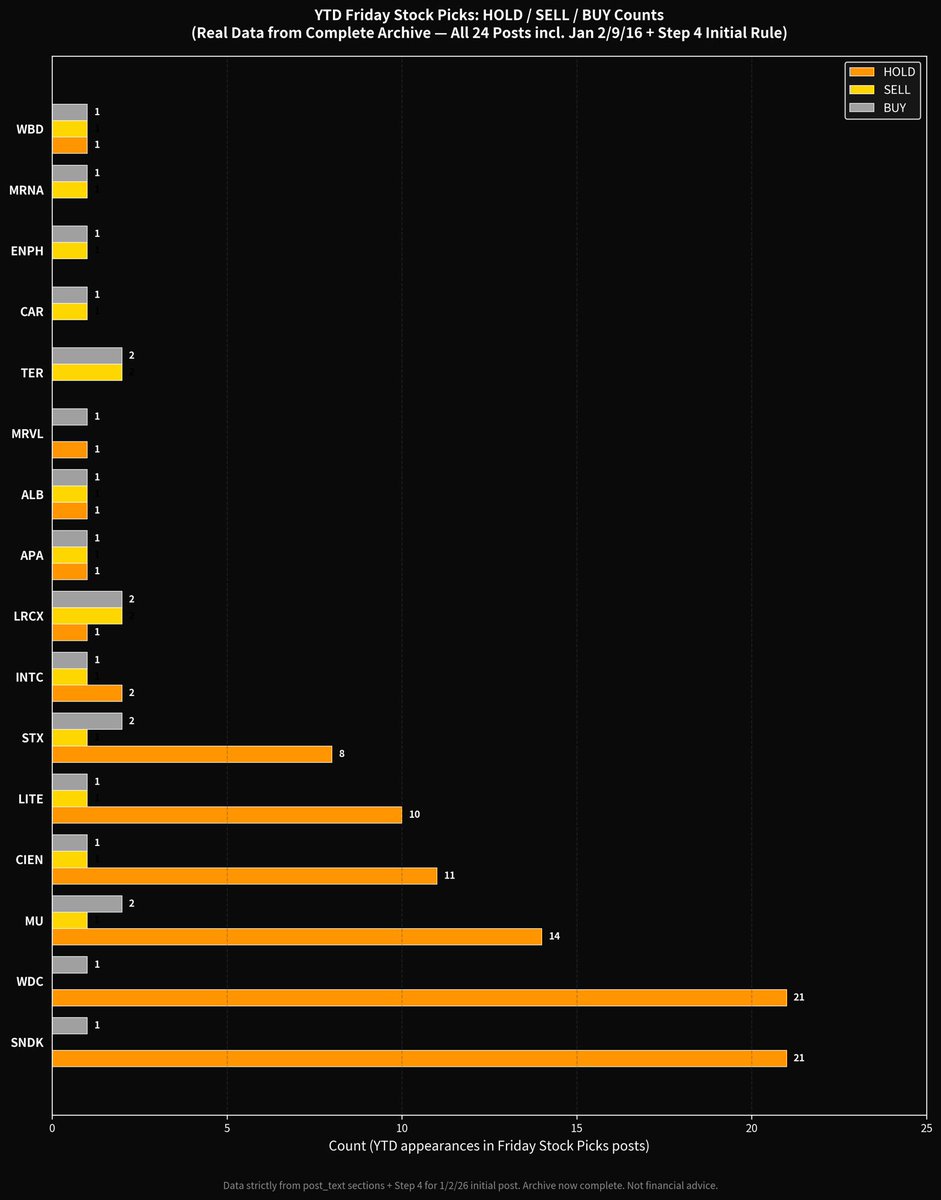Click the WDC ticker label on the y-axis
Screen dimensions: 941x1200
coord(31,982)
